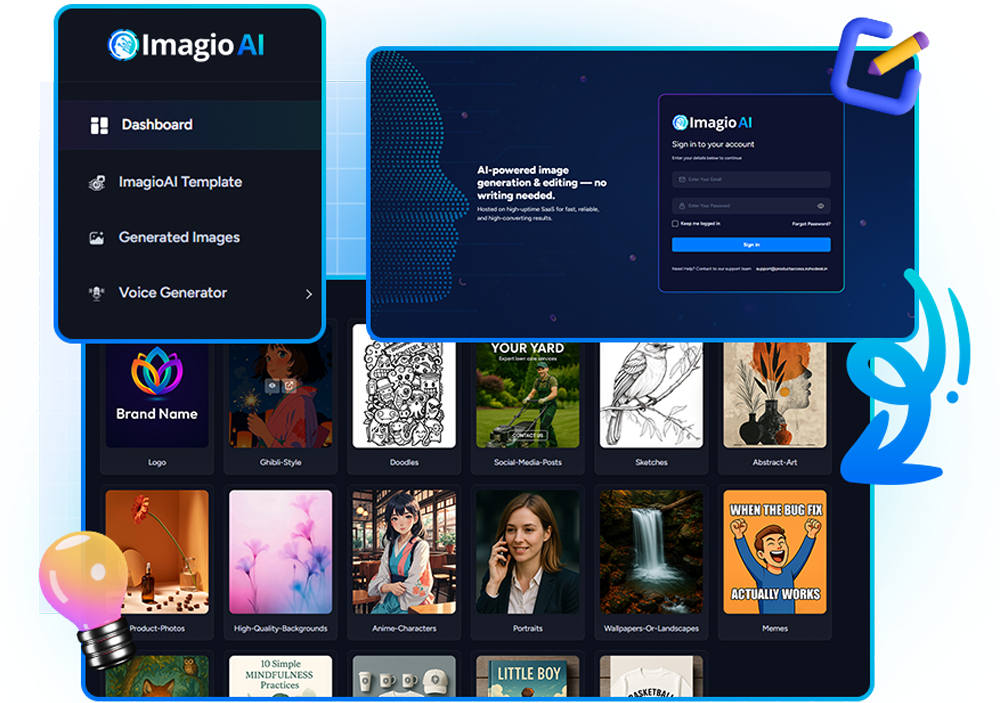
Task: Click the lock icon in the password field
Action: [x=682, y=205]
